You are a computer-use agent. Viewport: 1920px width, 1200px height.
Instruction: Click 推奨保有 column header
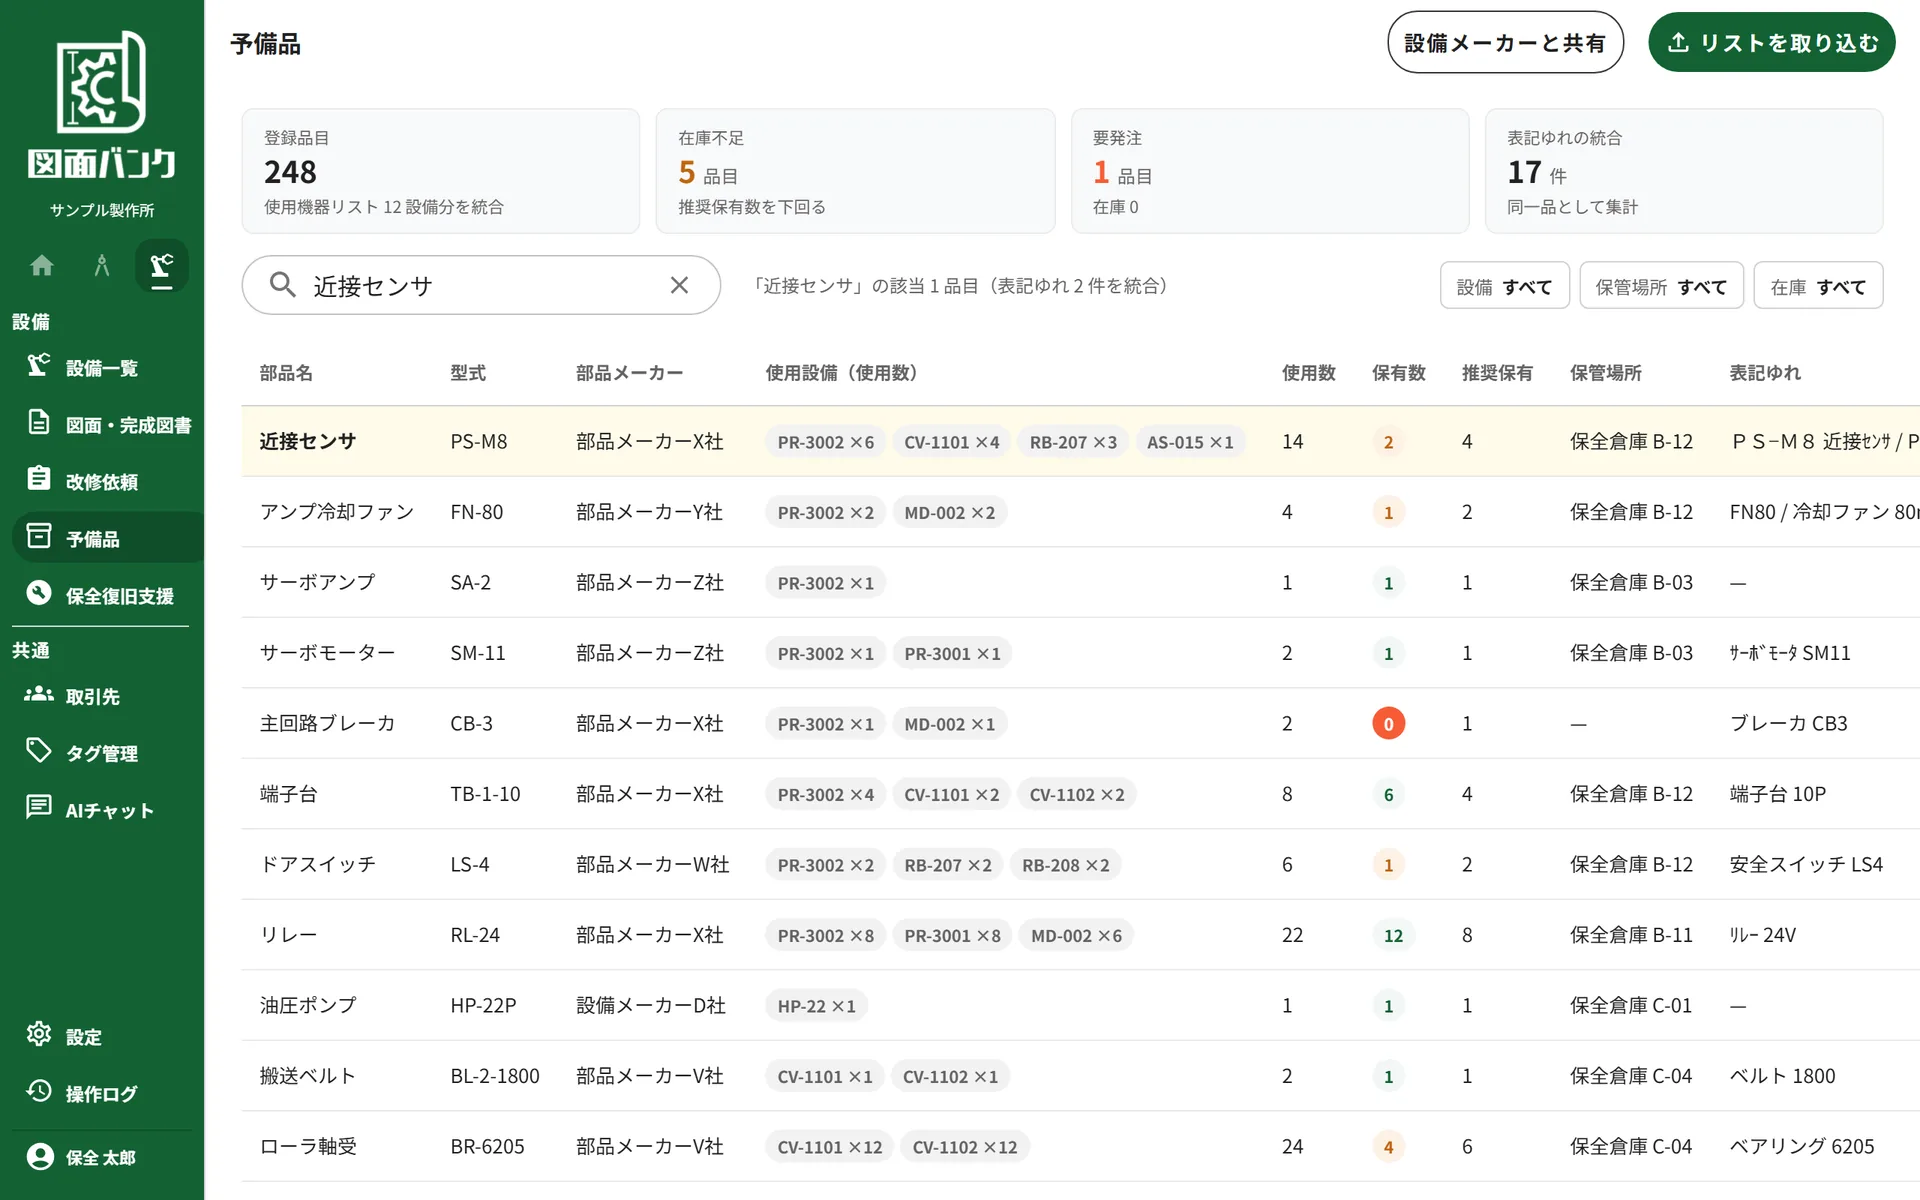1497,373
